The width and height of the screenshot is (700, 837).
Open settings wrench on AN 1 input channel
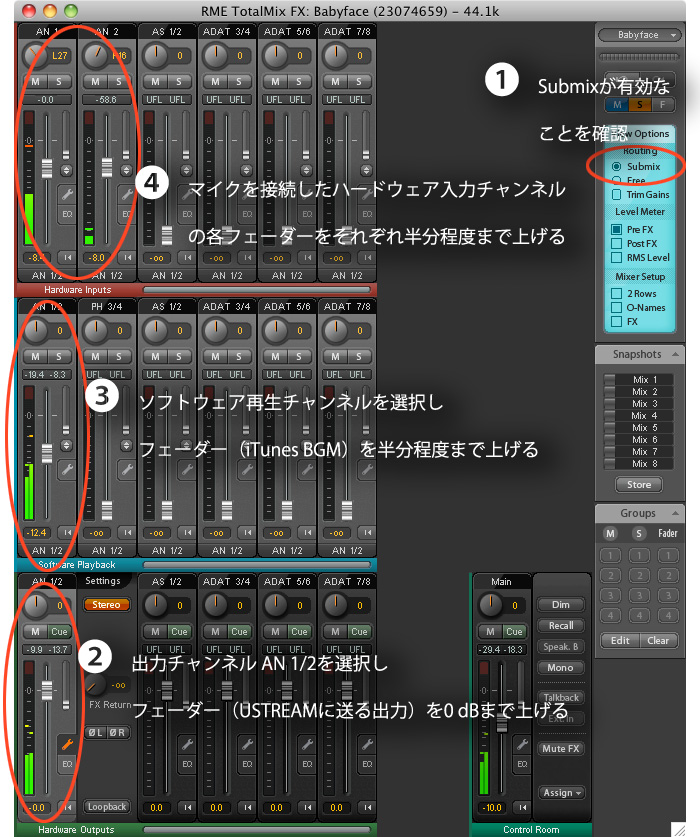pos(67,193)
